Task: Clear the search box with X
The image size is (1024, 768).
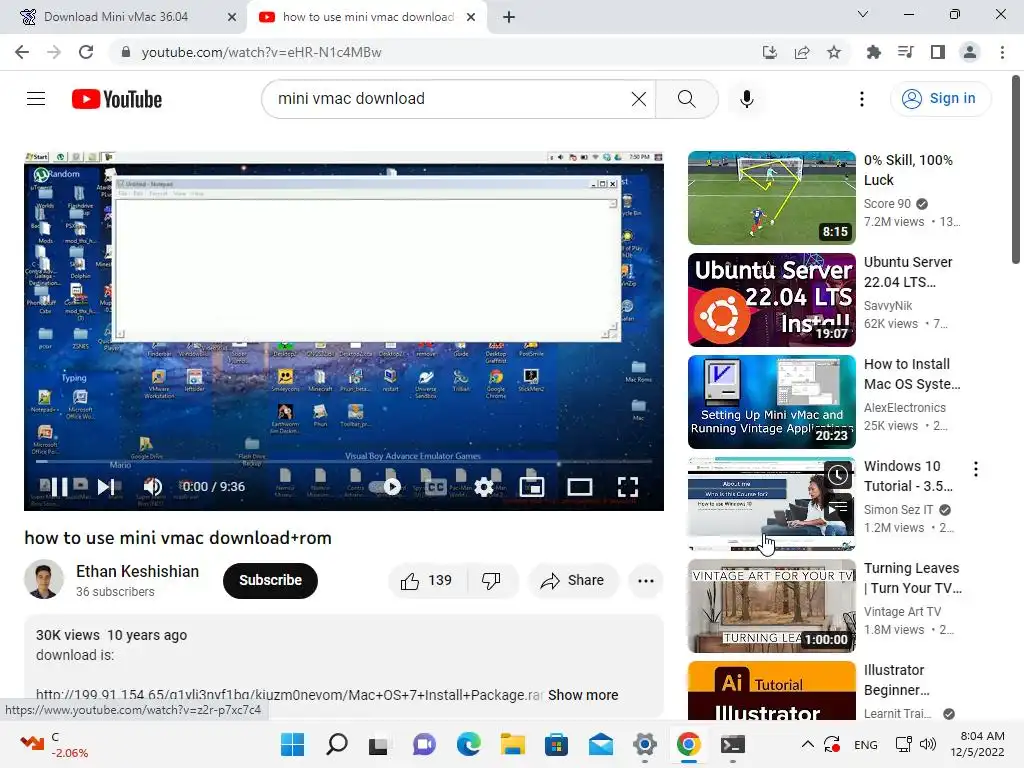Action: (x=639, y=99)
